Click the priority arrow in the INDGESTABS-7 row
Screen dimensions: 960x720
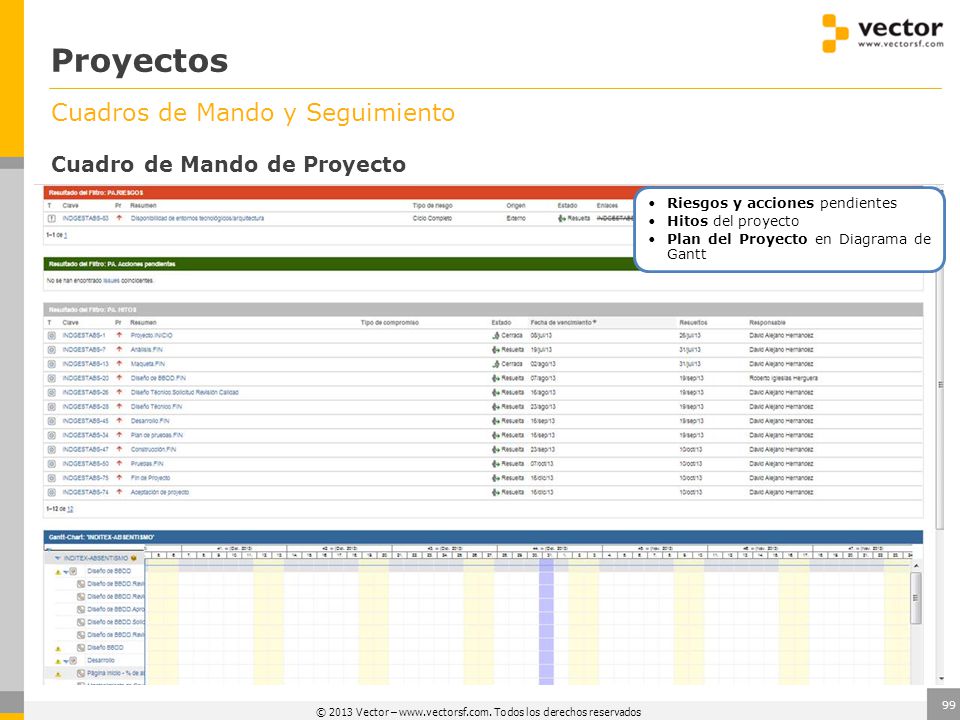point(119,350)
